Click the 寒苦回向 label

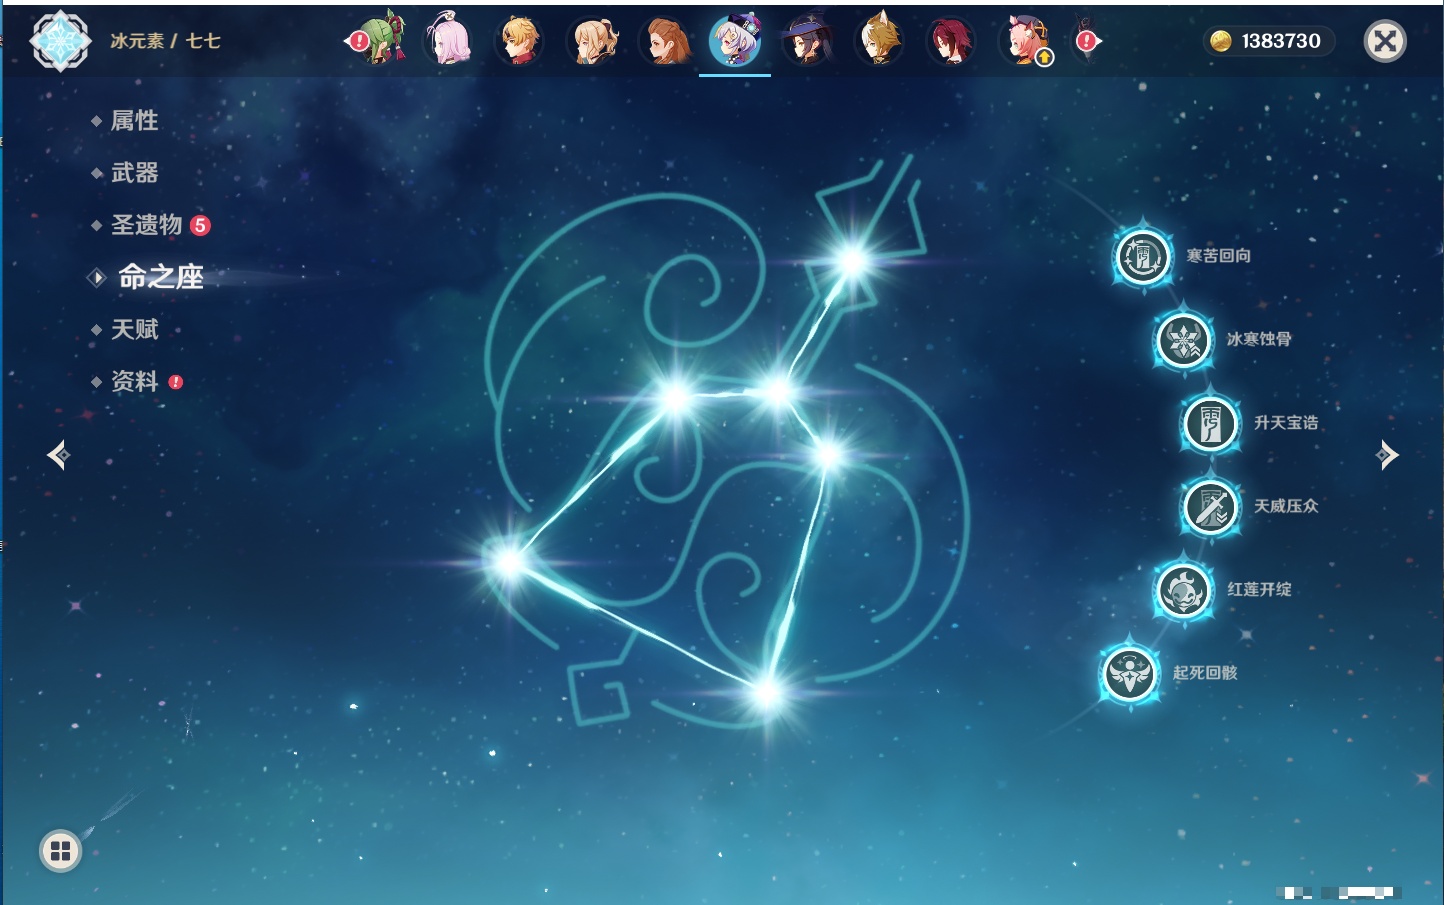(x=1218, y=256)
